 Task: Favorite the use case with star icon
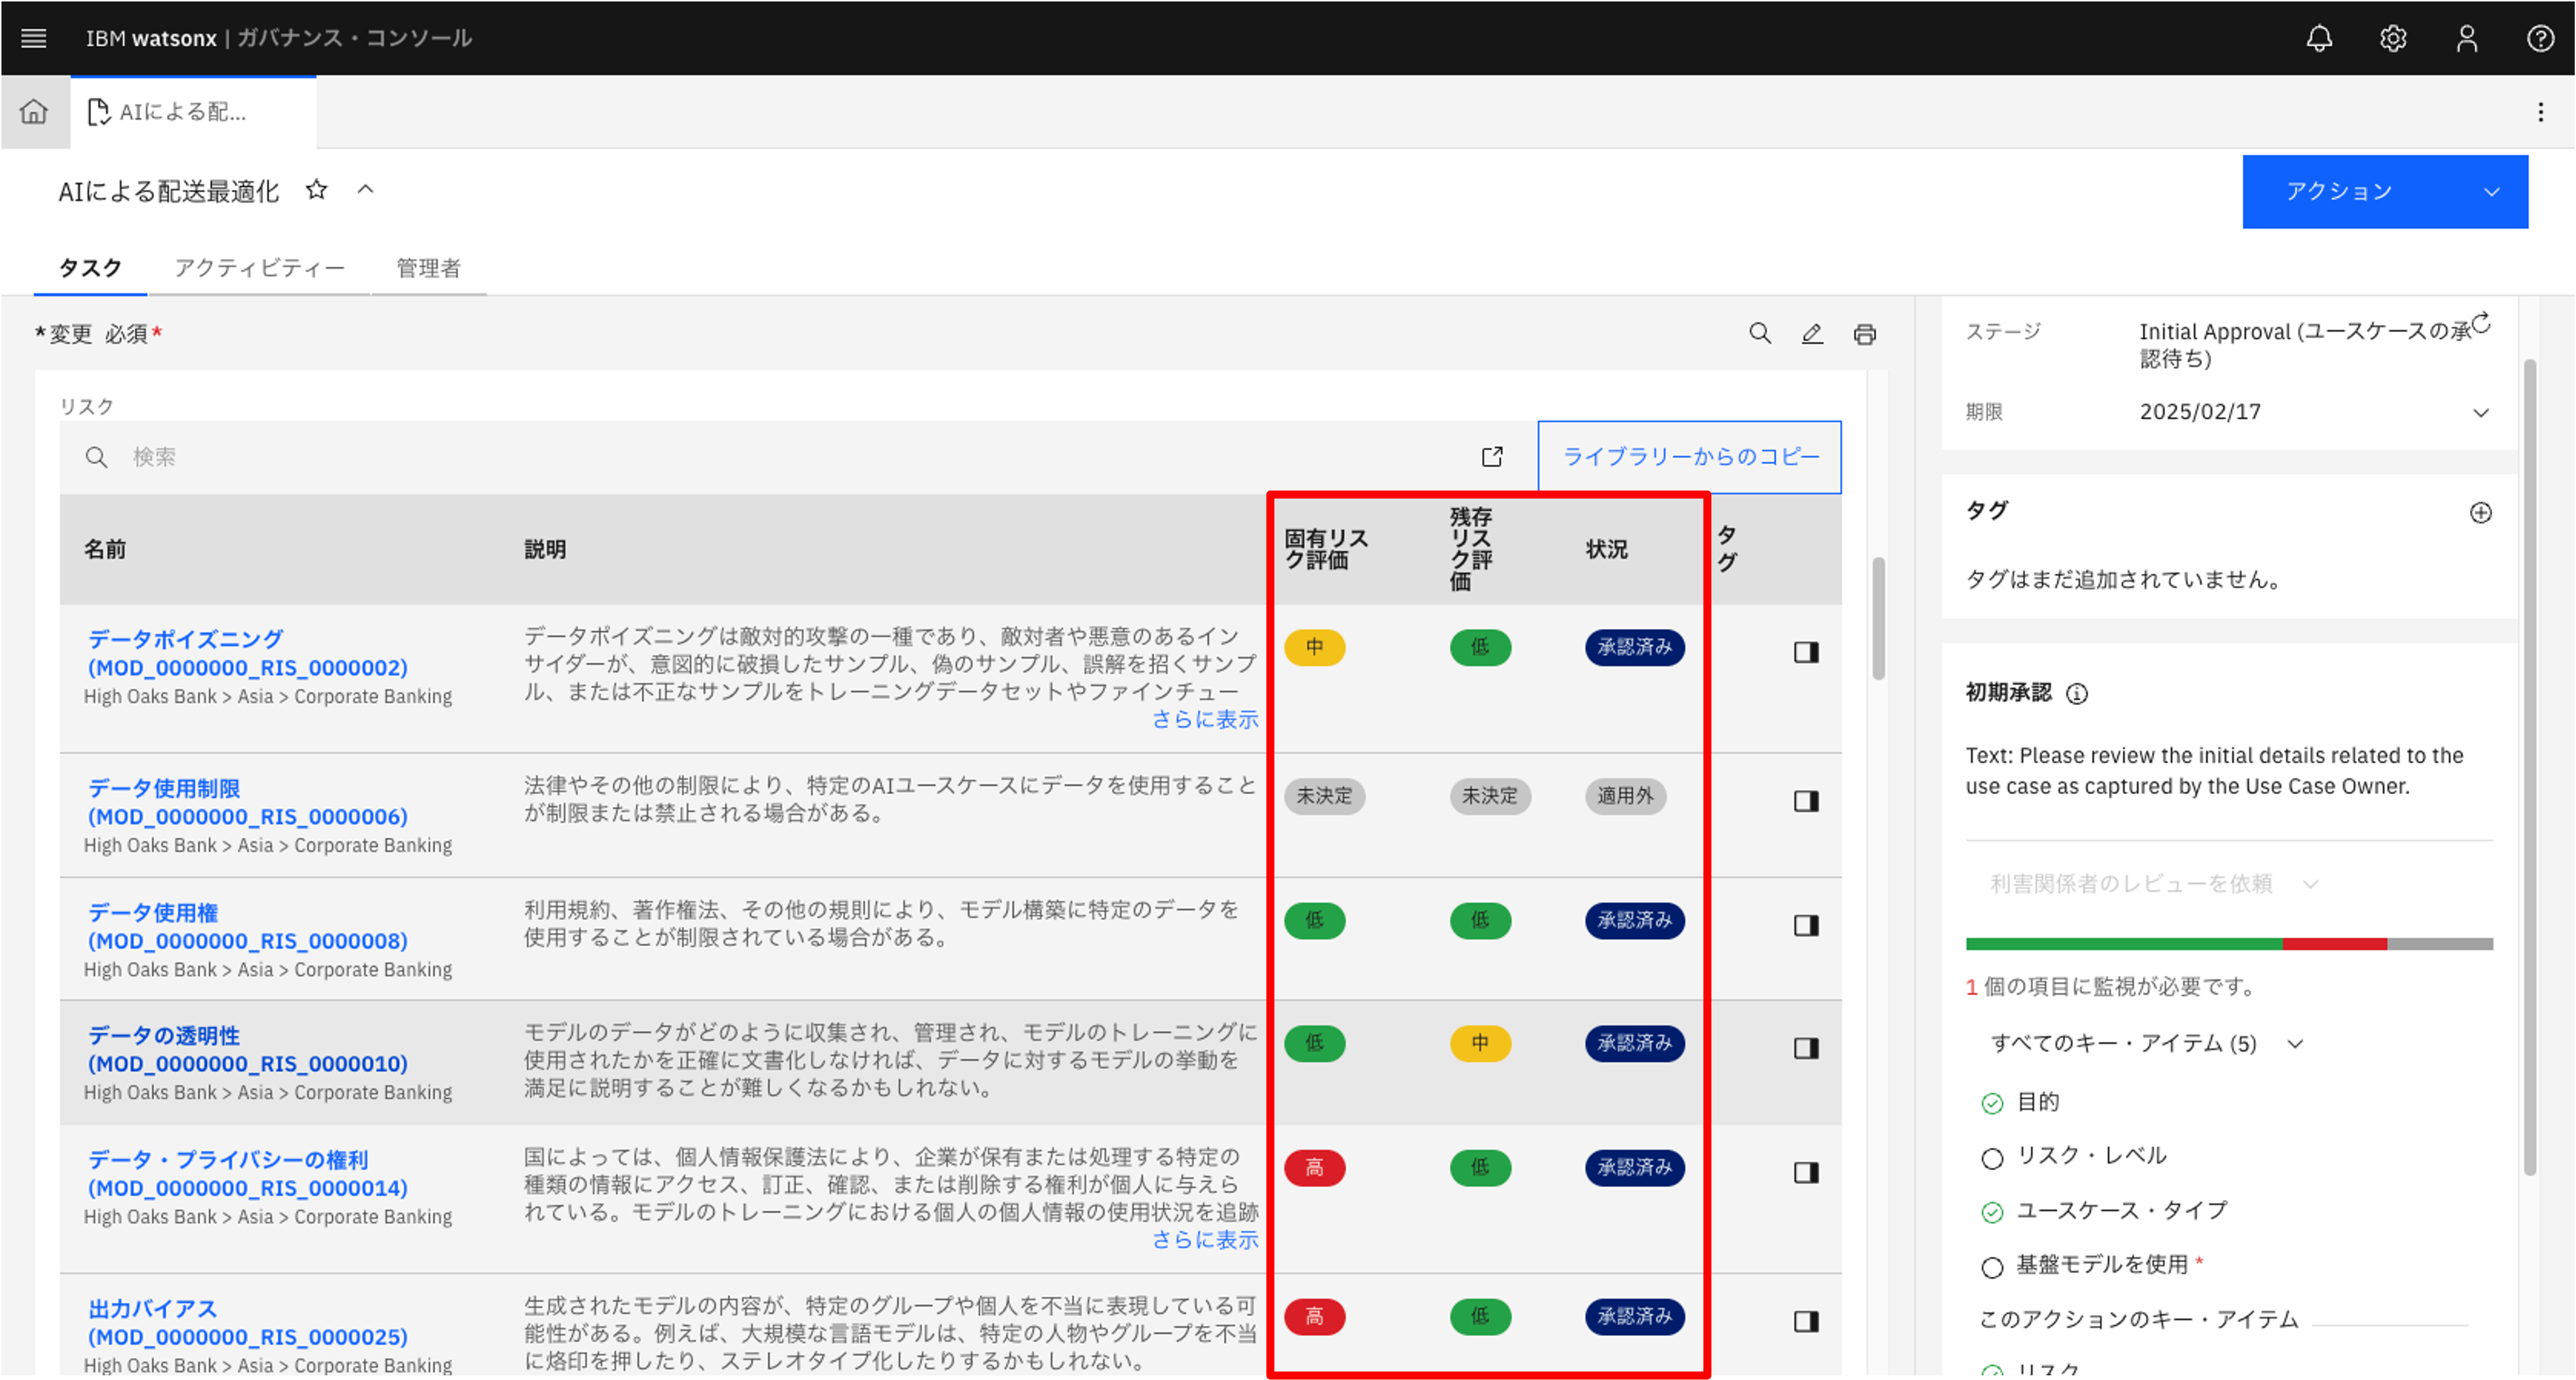click(317, 189)
